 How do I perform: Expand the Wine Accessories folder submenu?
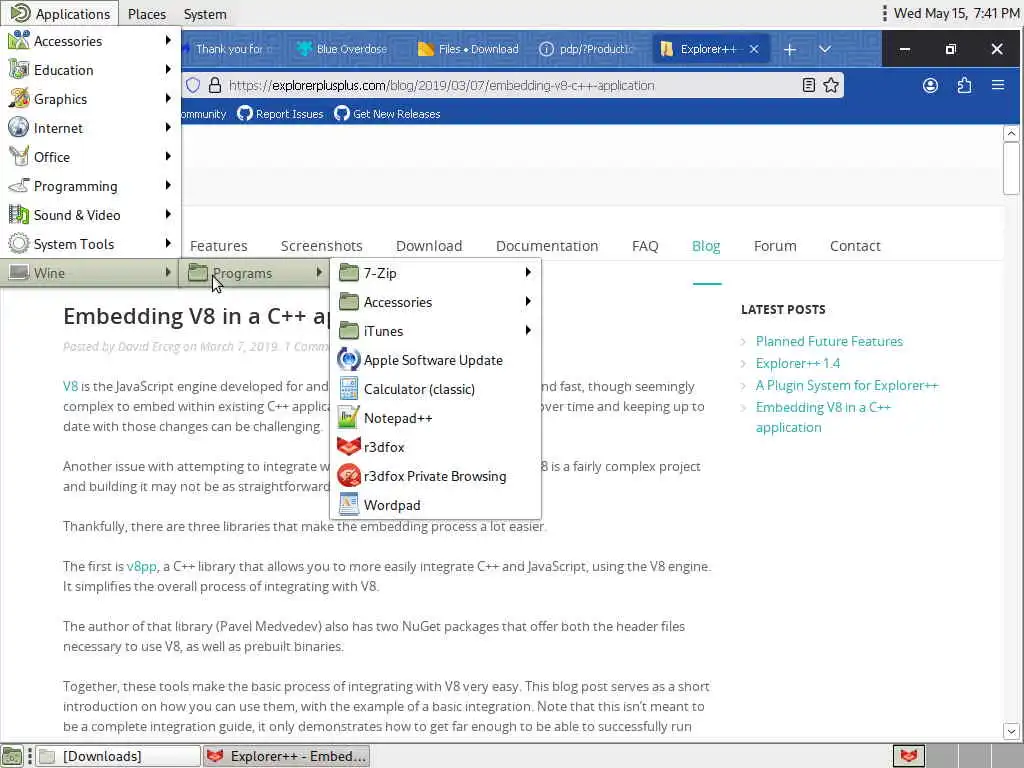(x=436, y=302)
